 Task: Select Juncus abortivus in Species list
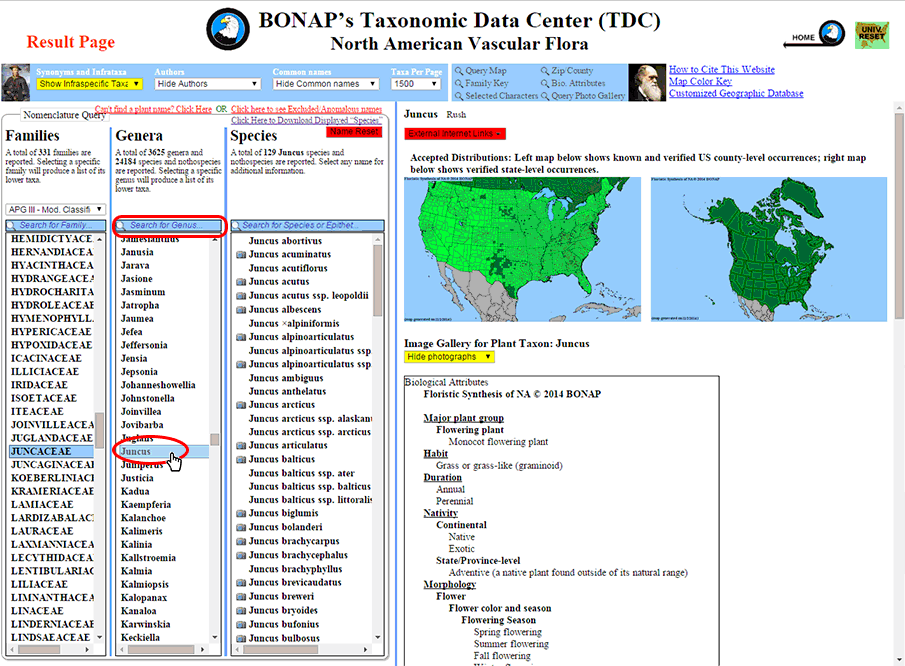pos(285,241)
